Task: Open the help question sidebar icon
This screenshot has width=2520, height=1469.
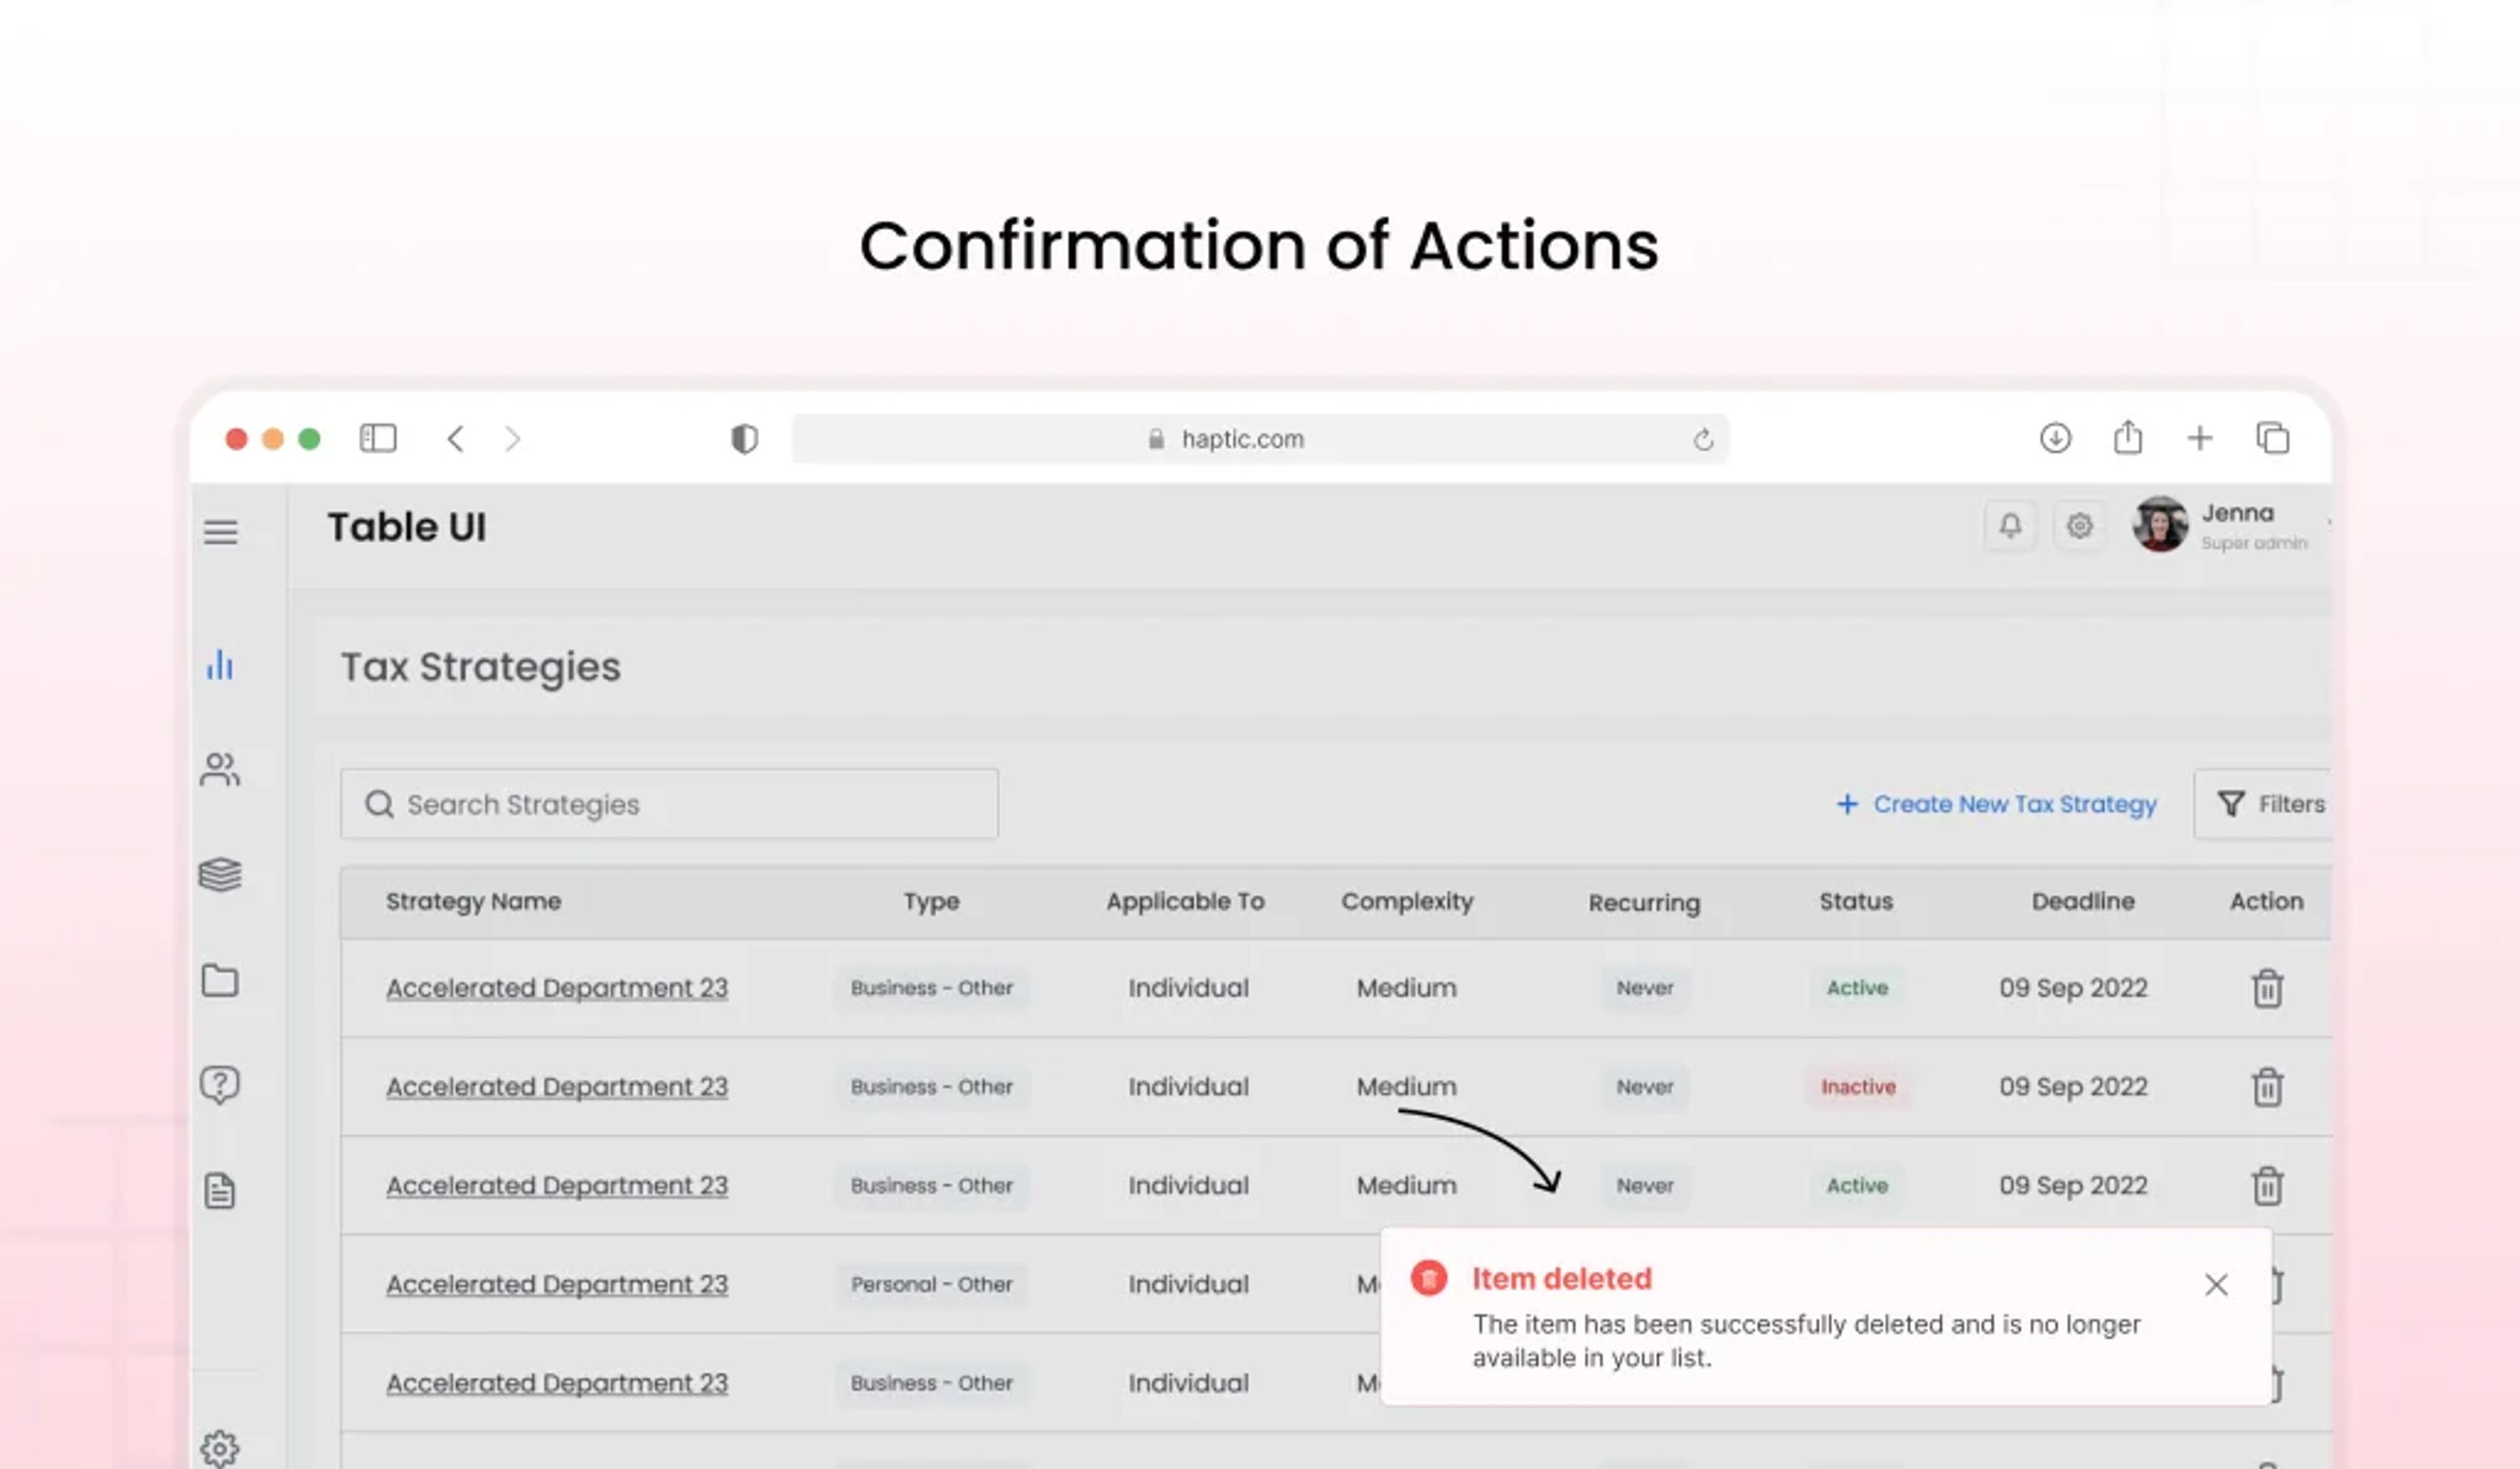Action: [x=220, y=1085]
